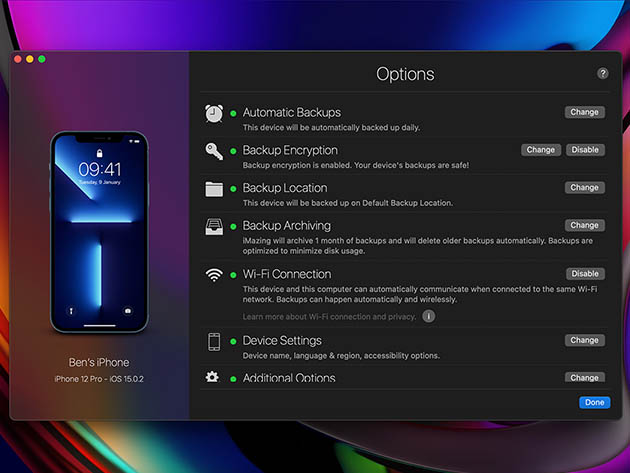630x473 pixels.
Task: Click the Backup Encryption key icon
Action: click(x=214, y=152)
